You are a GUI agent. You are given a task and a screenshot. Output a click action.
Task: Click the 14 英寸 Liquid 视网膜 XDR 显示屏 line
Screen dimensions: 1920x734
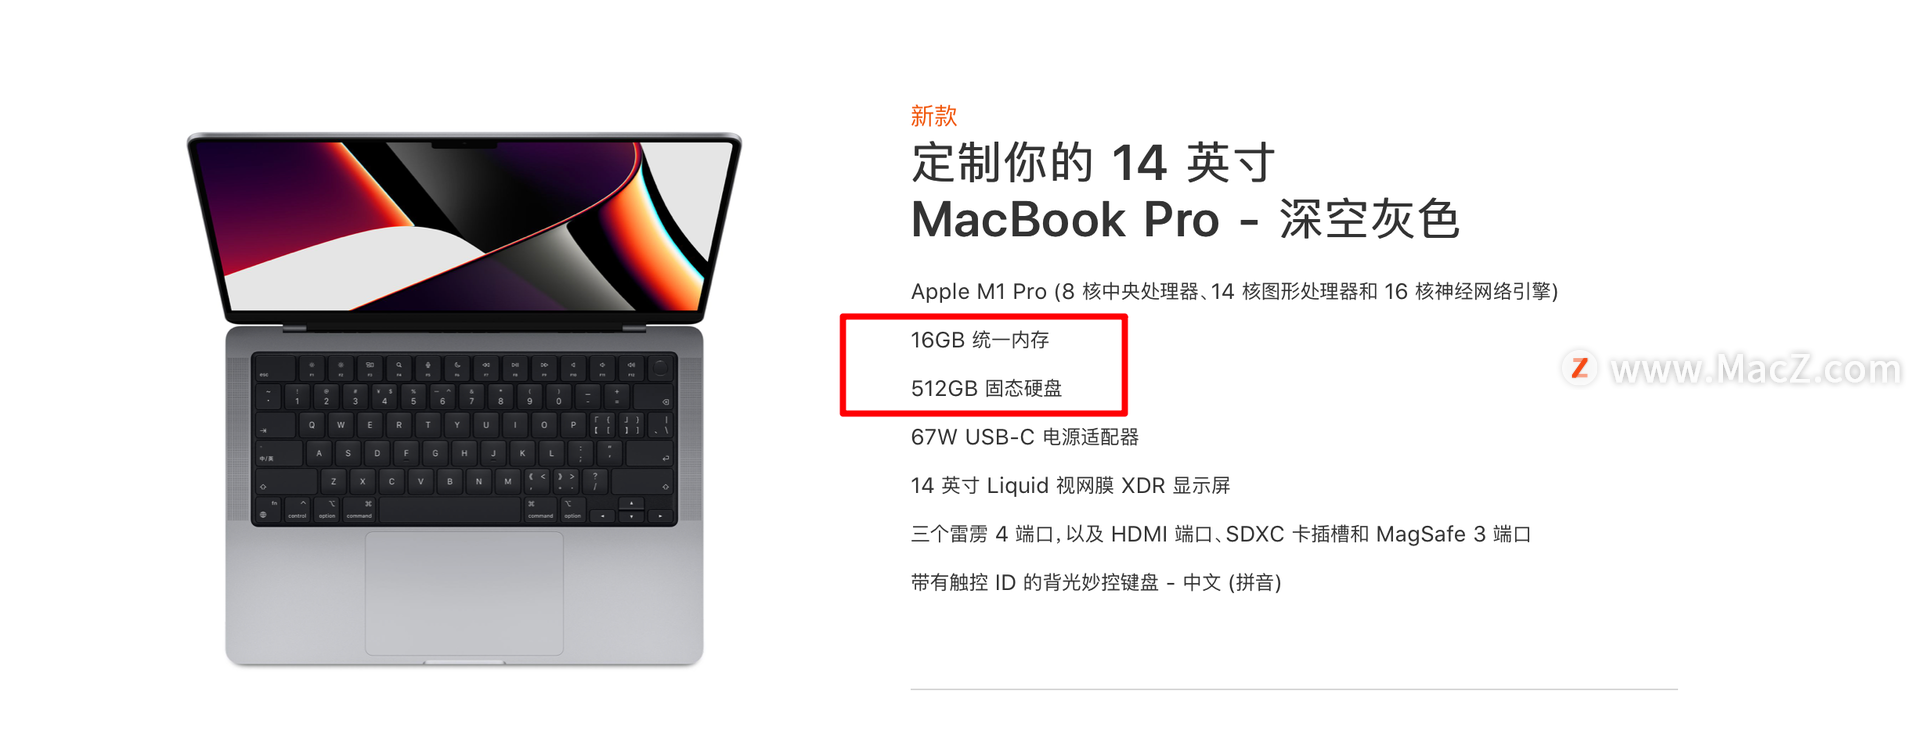click(1070, 485)
